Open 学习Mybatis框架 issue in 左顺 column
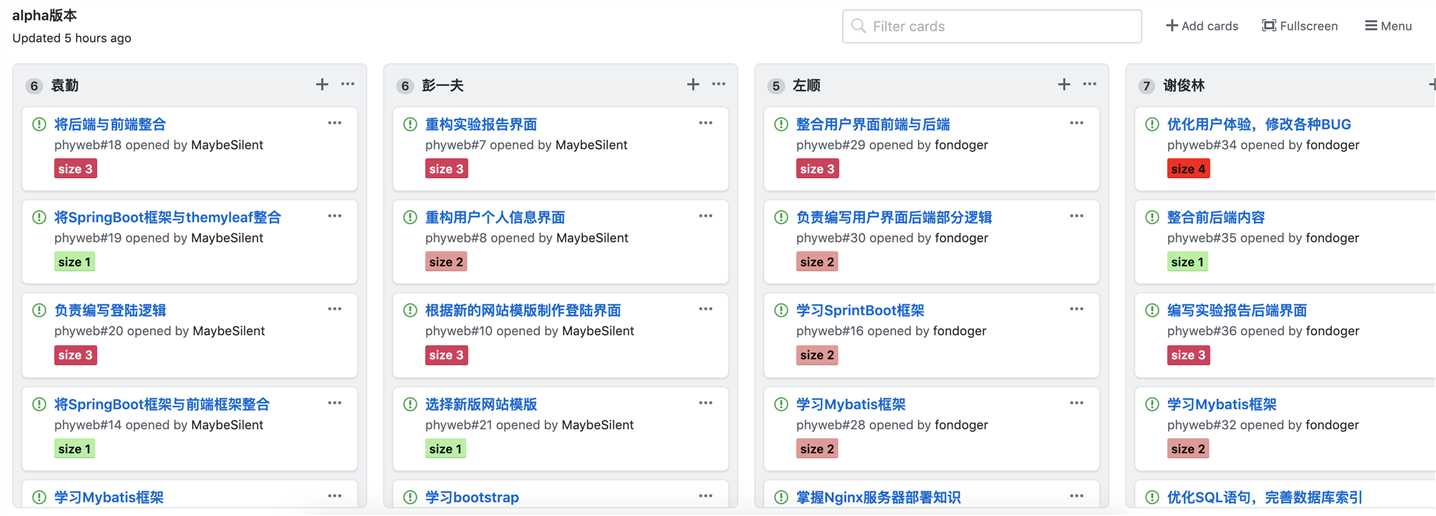The height and width of the screenshot is (516, 1436). coord(851,404)
